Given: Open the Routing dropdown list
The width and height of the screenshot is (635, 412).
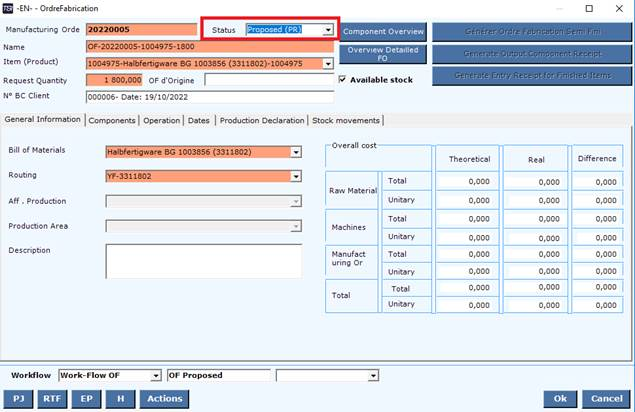Looking at the screenshot, I should 295,176.
